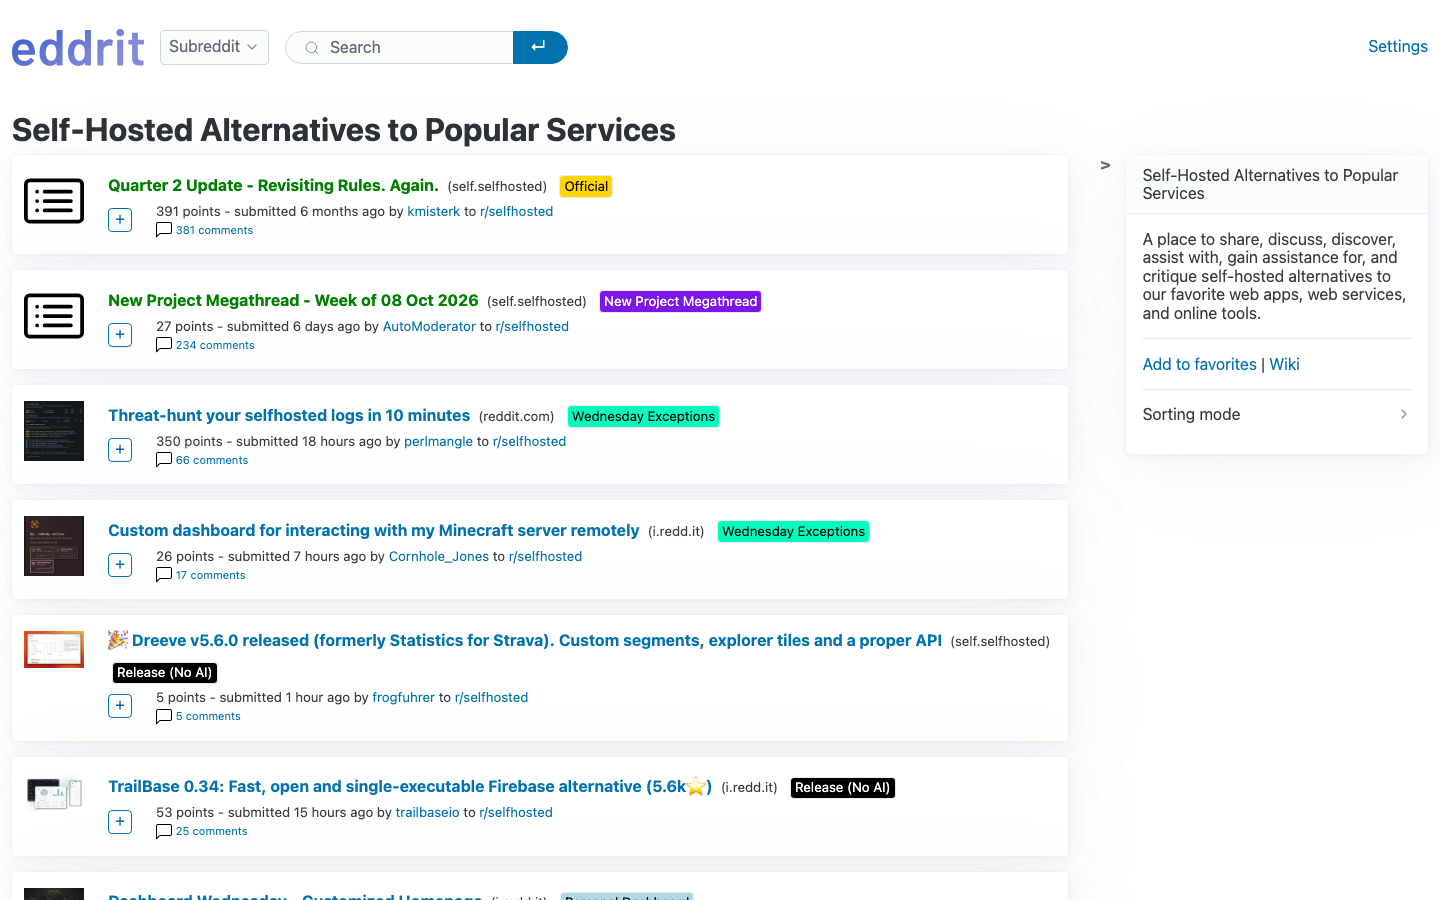Visit user frogfuhrer profile
The image size is (1440, 900).
pos(403,697)
